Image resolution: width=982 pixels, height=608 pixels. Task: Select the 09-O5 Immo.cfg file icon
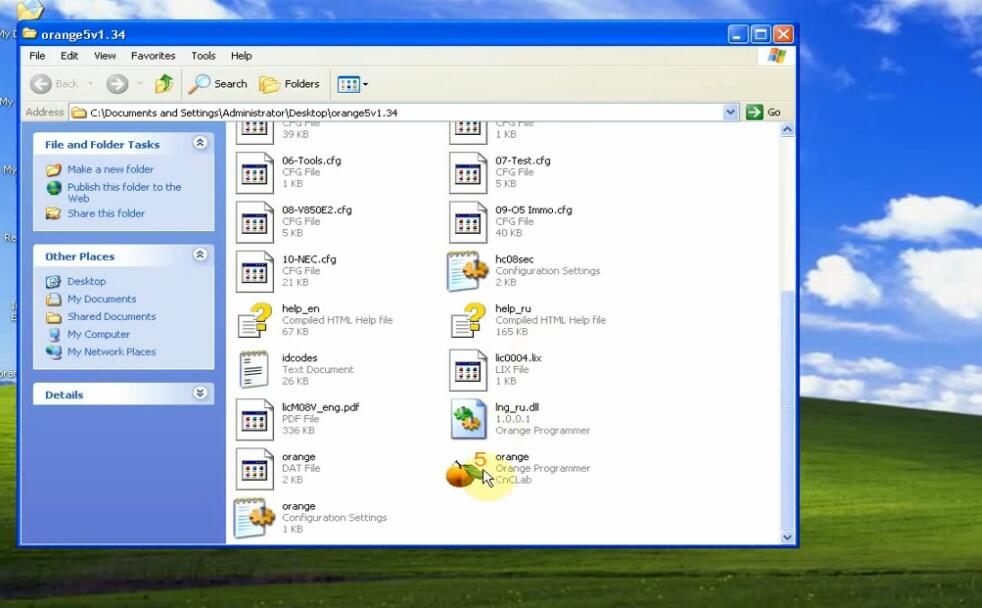pos(468,222)
